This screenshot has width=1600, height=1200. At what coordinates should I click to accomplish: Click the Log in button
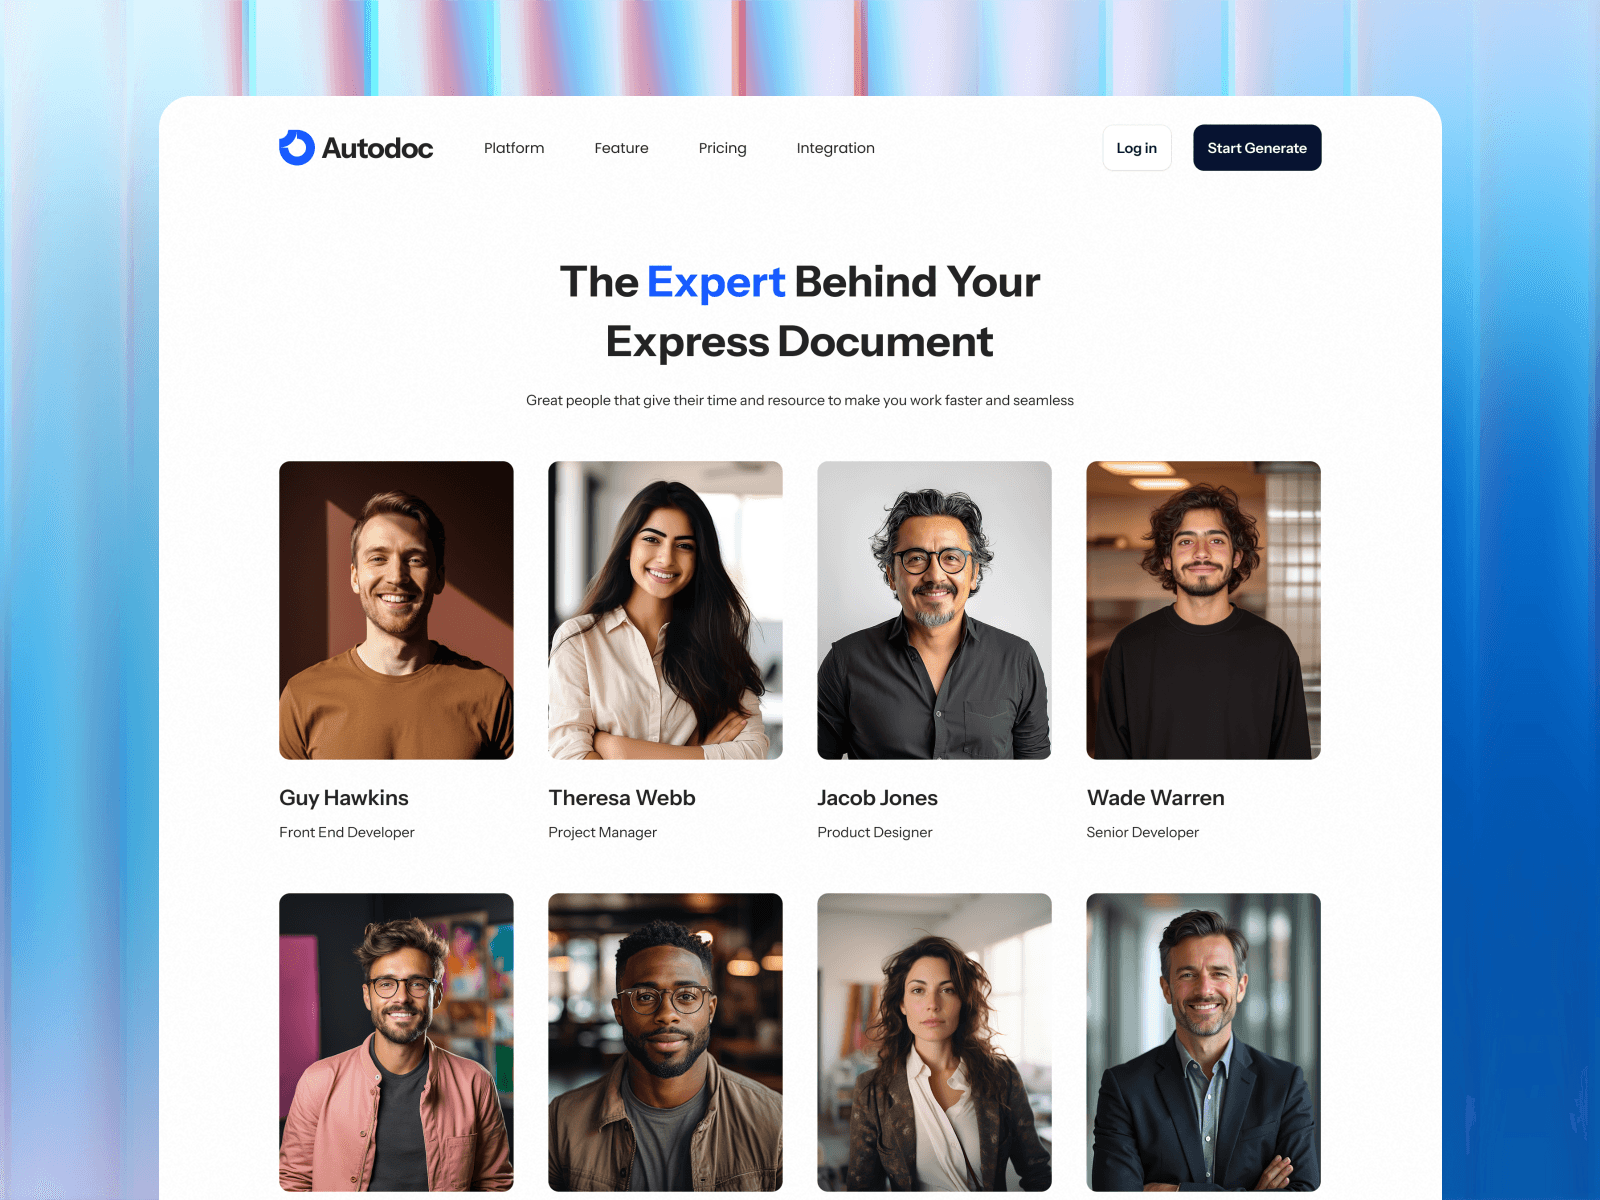(1137, 148)
